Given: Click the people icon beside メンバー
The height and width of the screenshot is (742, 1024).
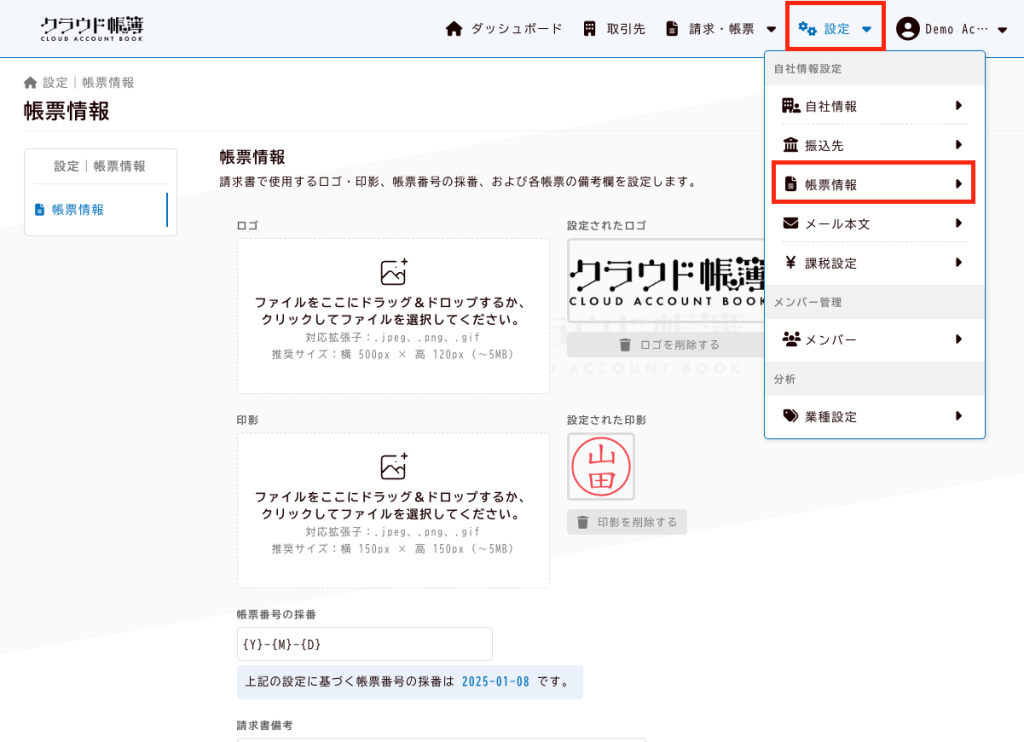Looking at the screenshot, I should [790, 340].
